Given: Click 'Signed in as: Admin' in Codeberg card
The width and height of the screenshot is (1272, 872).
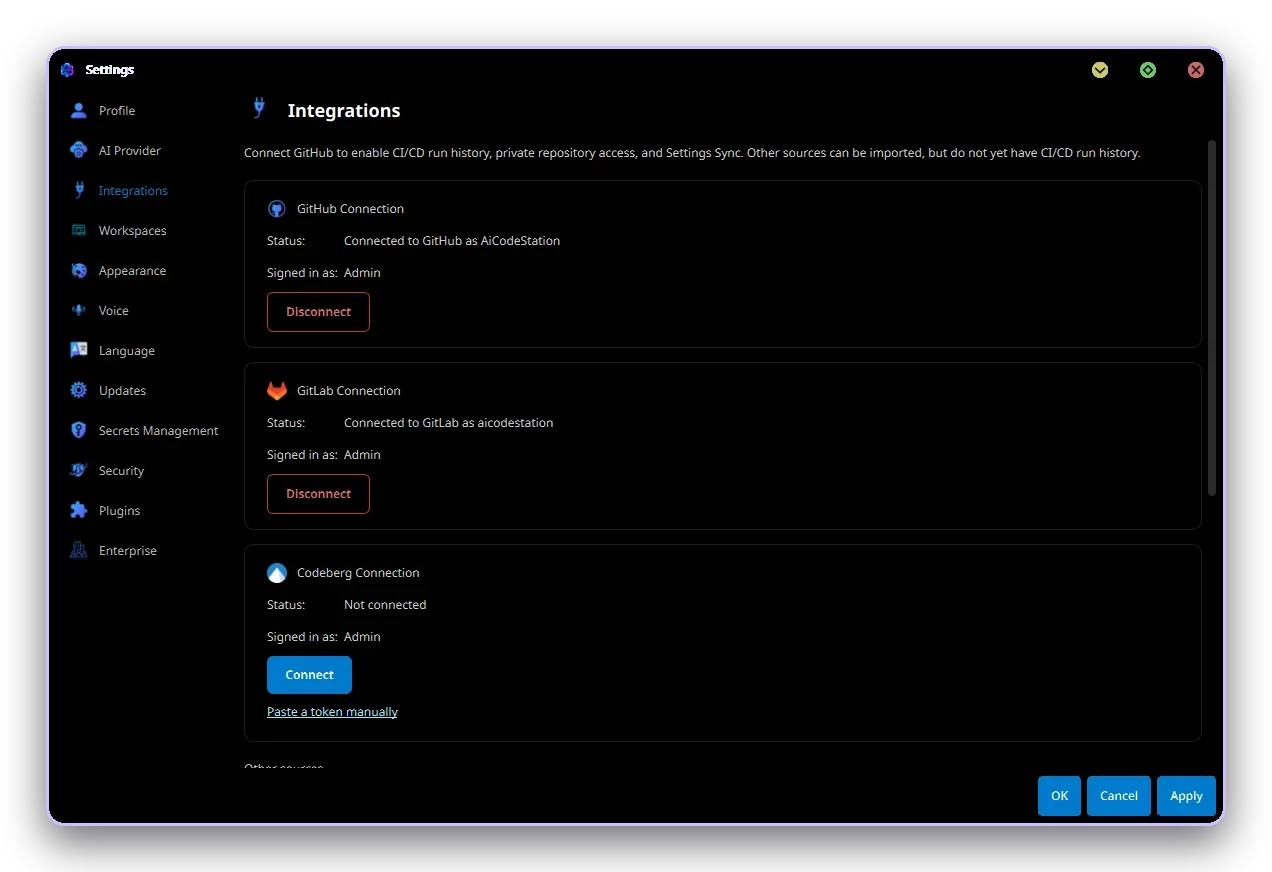Looking at the screenshot, I should pos(324,637).
